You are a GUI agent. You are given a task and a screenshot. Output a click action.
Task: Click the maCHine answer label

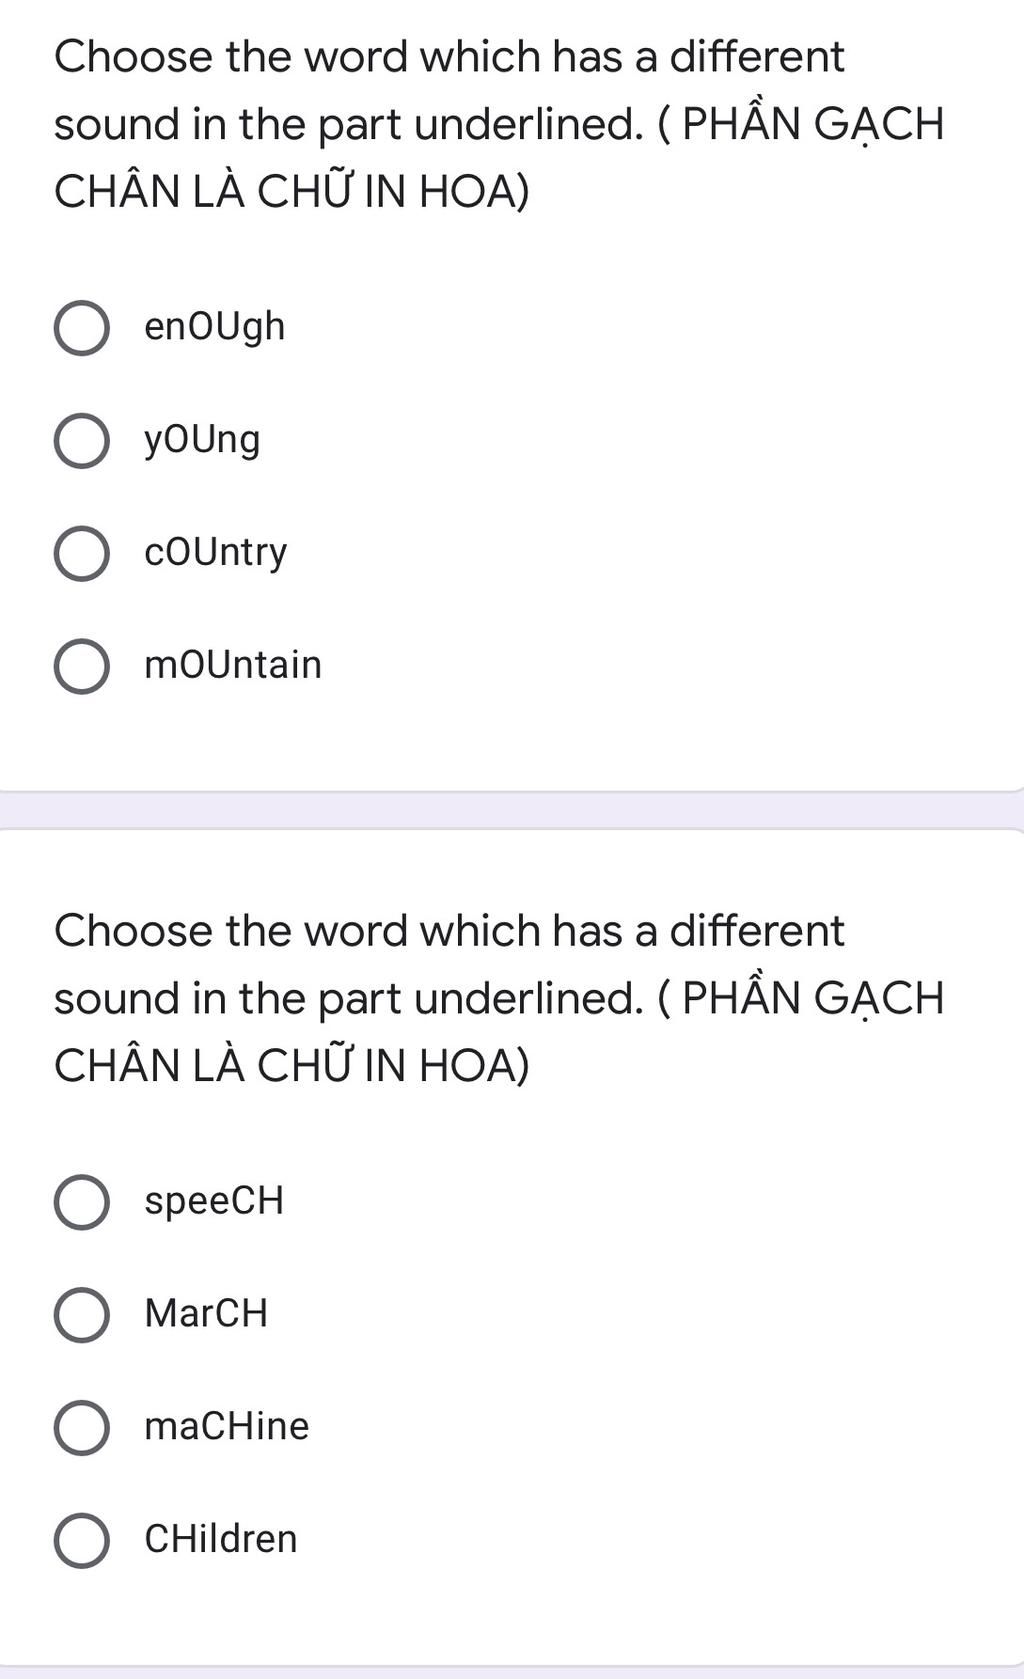click(x=227, y=1426)
